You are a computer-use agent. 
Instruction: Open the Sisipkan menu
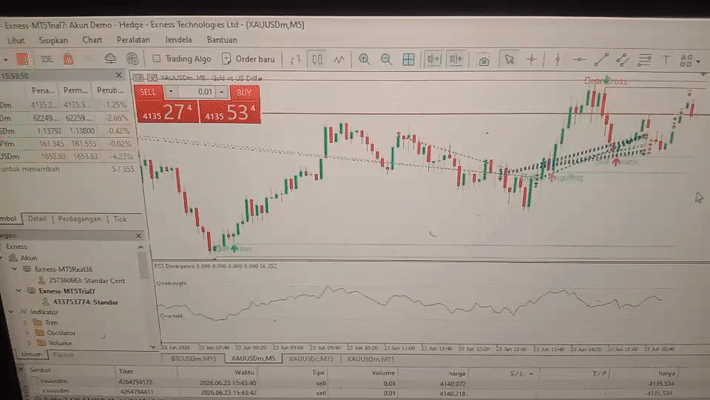[x=53, y=40]
